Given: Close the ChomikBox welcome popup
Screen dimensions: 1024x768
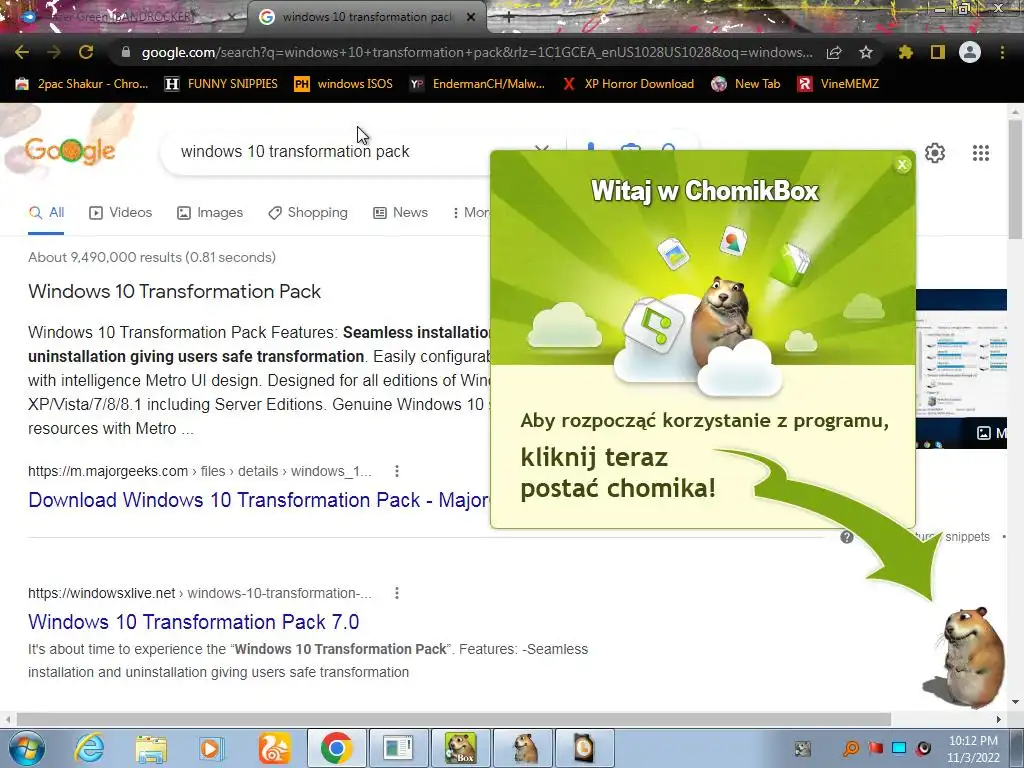Looking at the screenshot, I should pos(902,165).
